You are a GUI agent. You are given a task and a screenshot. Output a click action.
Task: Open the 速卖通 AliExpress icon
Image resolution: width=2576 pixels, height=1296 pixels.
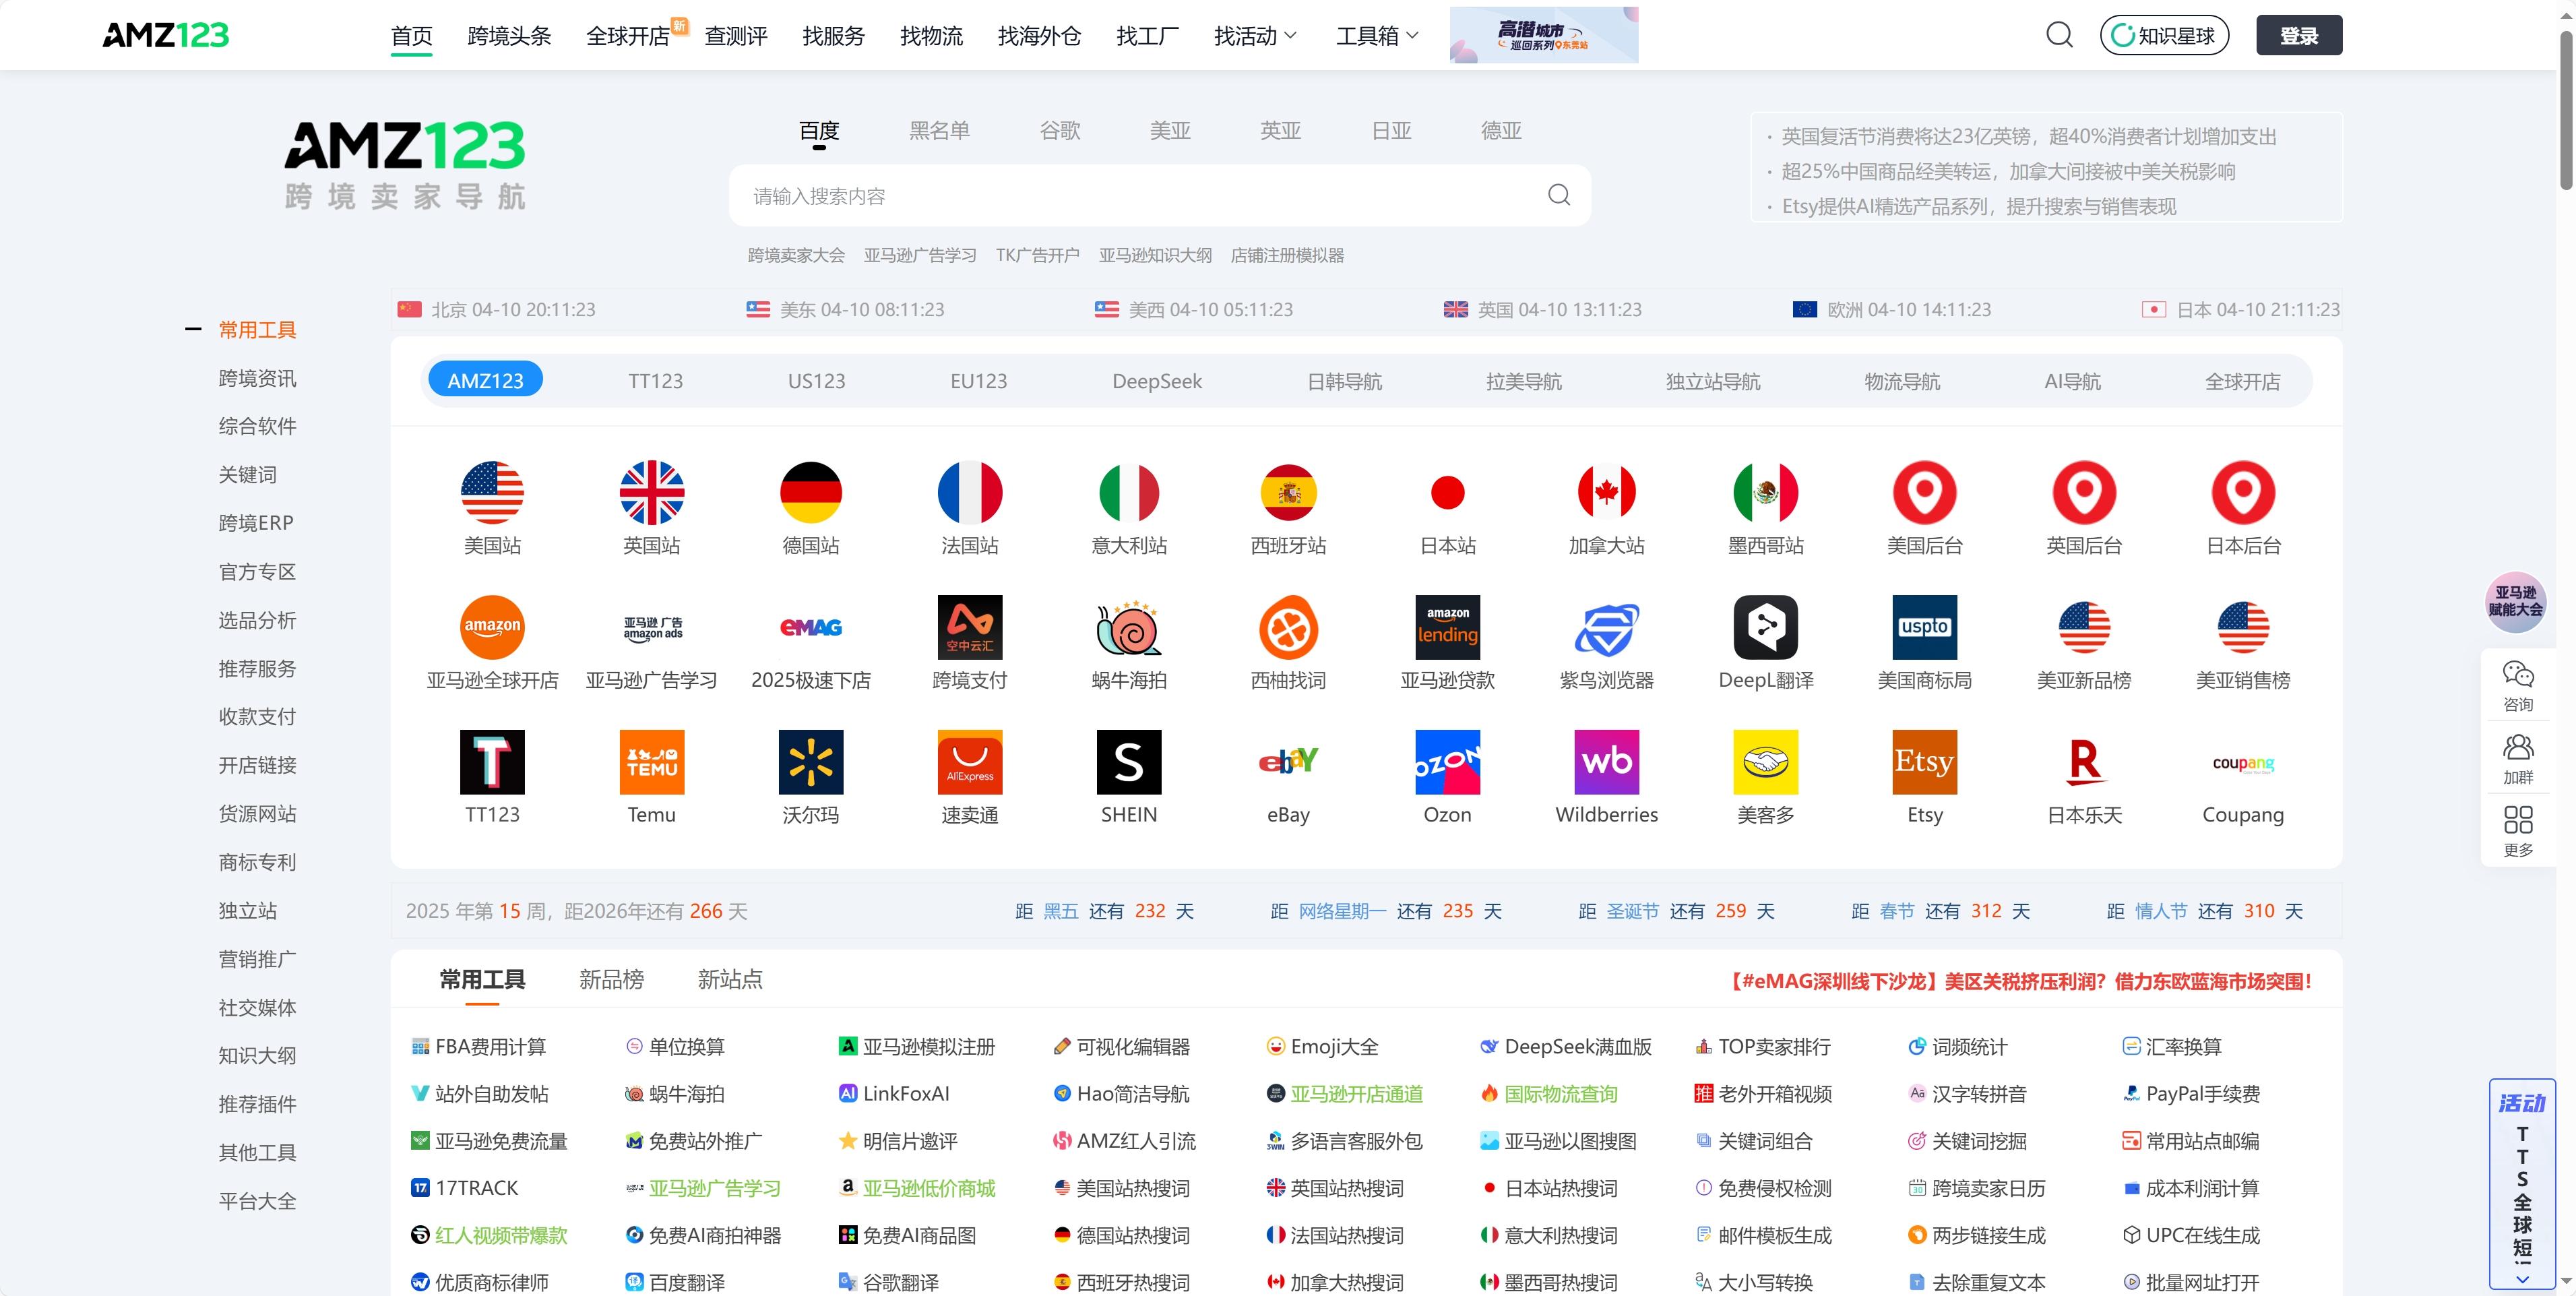(970, 762)
